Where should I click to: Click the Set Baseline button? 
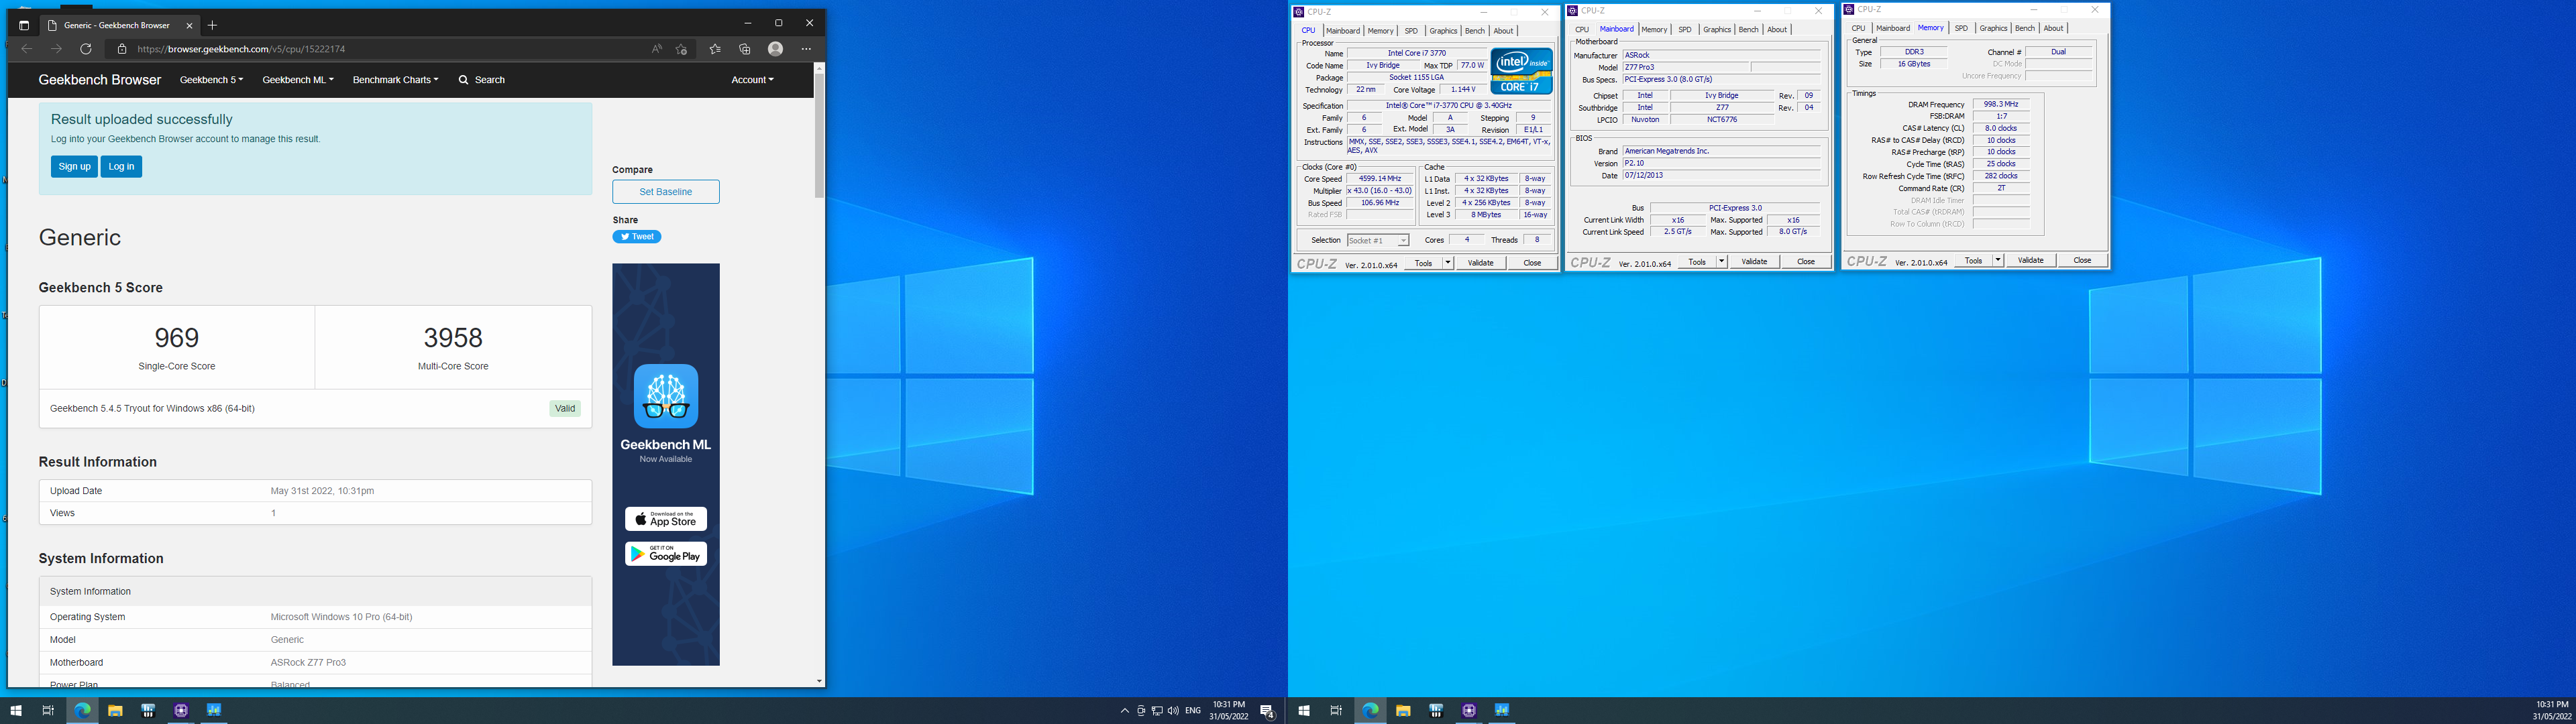click(x=666, y=192)
